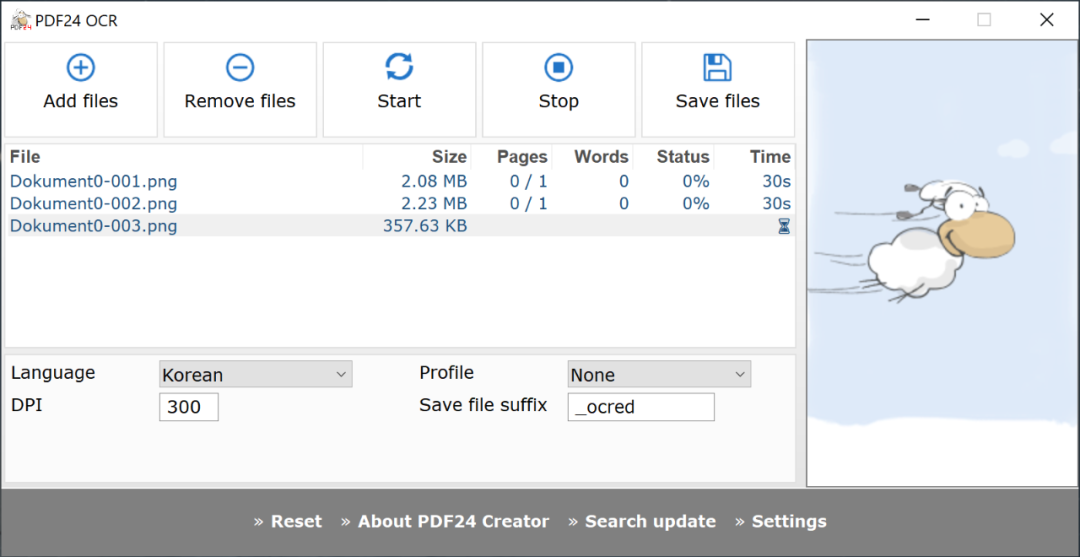
Task: Sort list by the Size column header
Action: pos(448,157)
